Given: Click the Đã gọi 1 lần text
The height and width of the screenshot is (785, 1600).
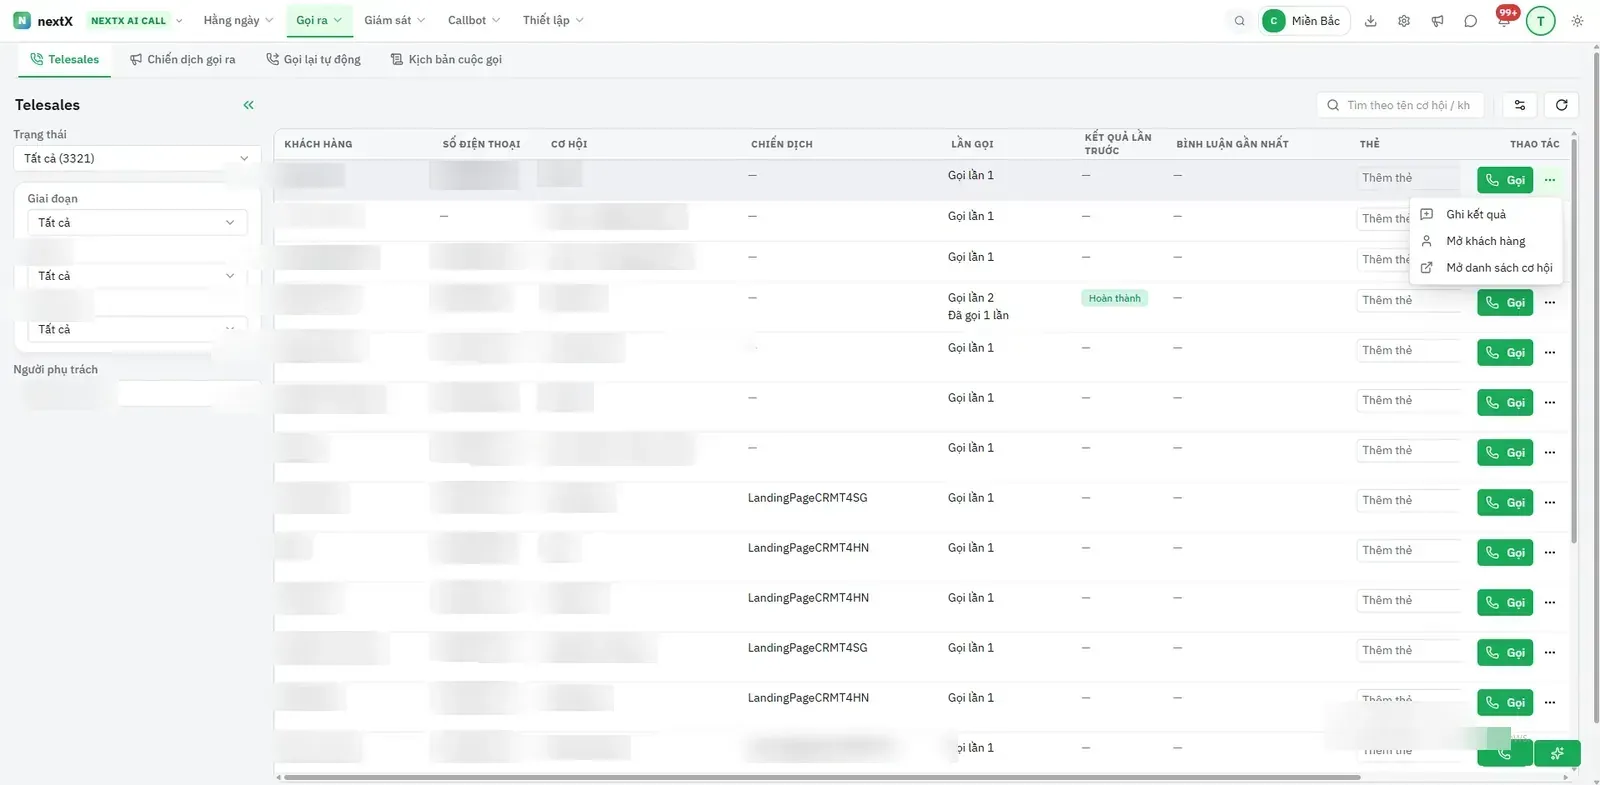Looking at the screenshot, I should click(x=978, y=316).
